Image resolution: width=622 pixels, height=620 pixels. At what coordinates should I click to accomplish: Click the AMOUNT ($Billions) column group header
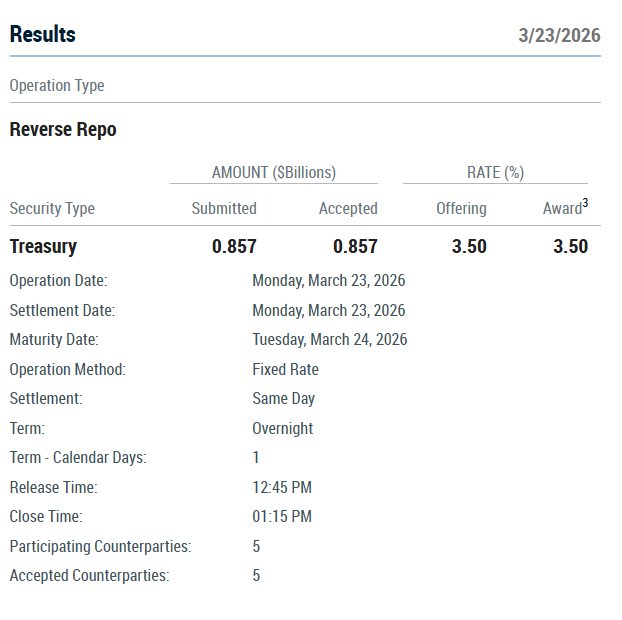[274, 173]
